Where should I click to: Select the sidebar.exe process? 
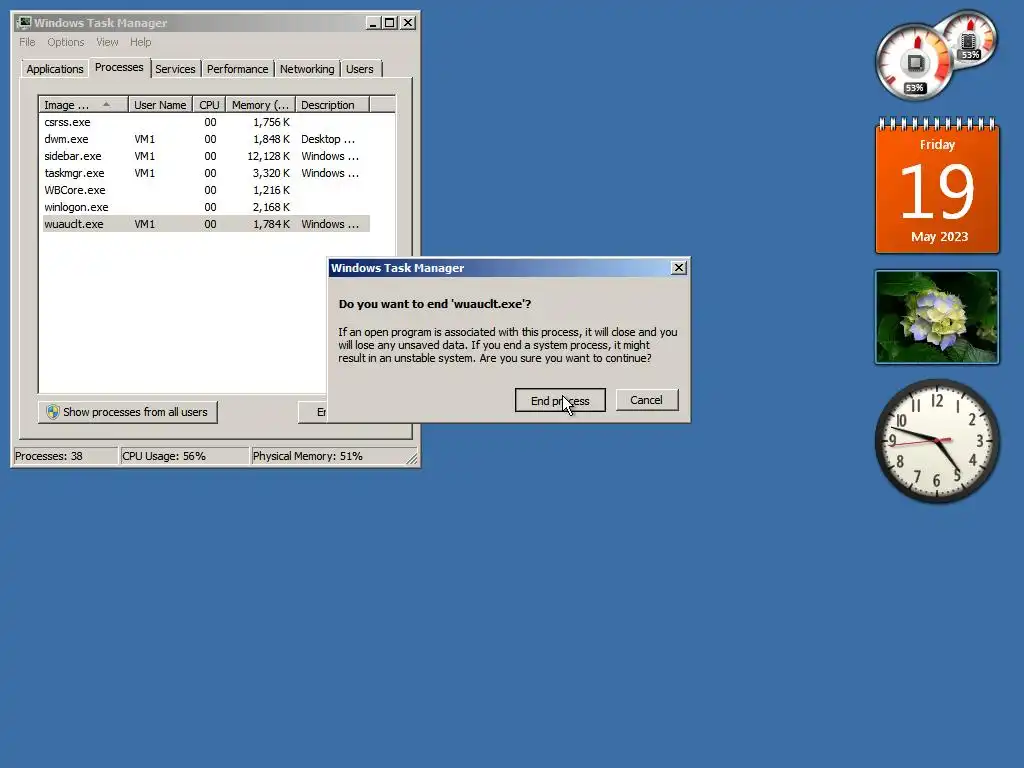[206, 156]
